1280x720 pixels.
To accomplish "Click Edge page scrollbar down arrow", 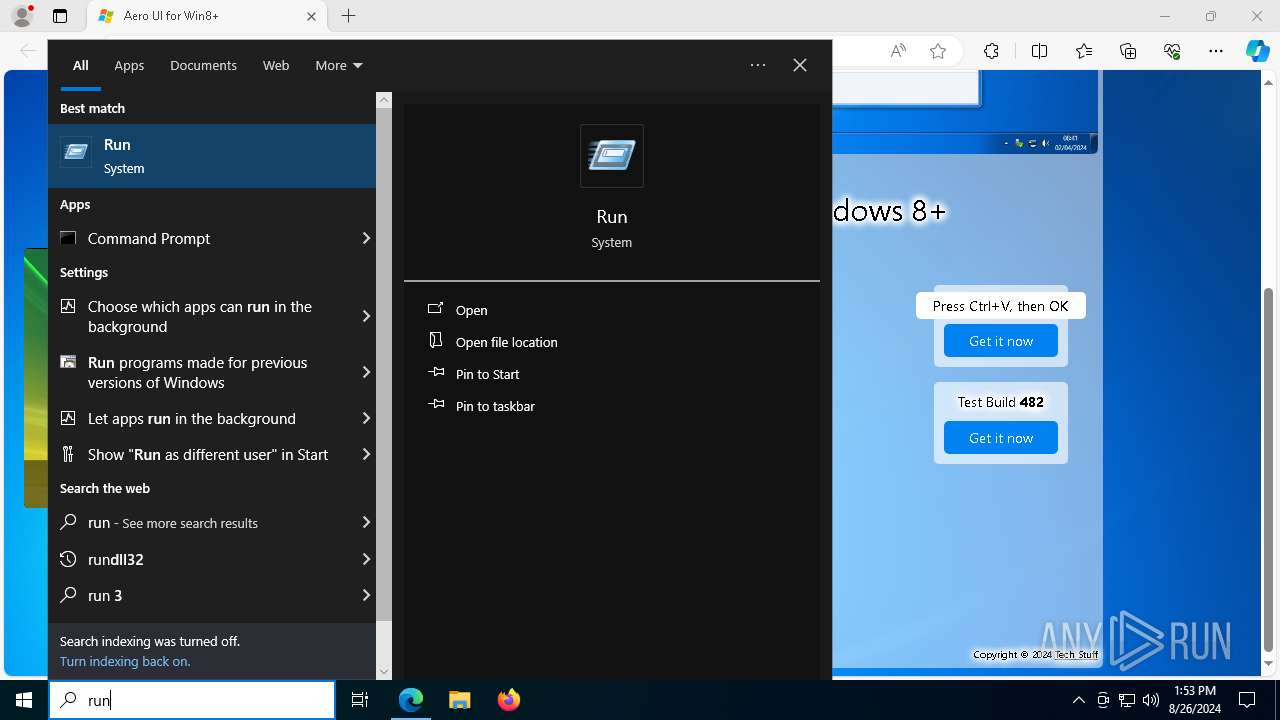I will 1269,664.
